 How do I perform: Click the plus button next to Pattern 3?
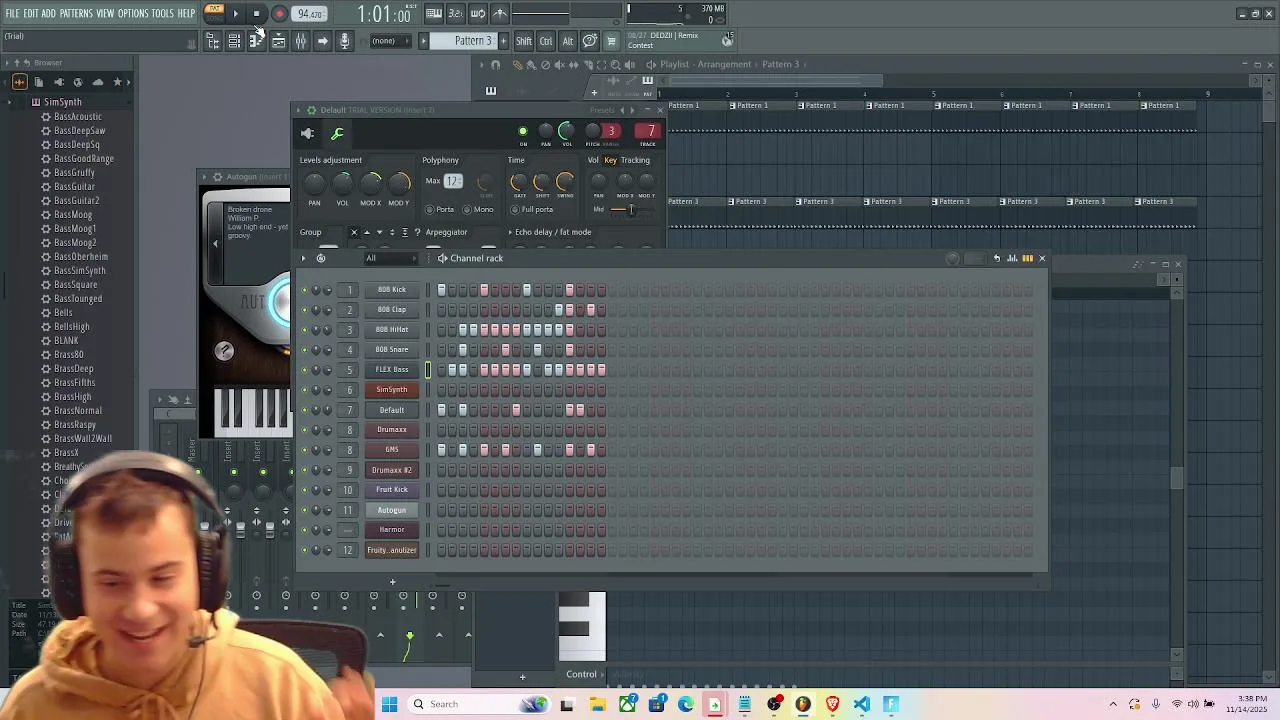(503, 41)
